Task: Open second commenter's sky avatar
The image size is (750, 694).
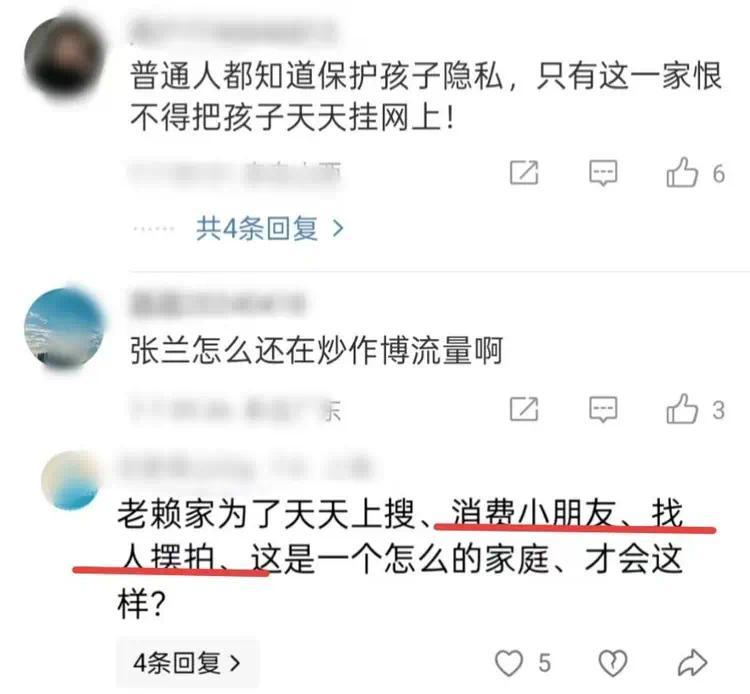Action: 65,328
